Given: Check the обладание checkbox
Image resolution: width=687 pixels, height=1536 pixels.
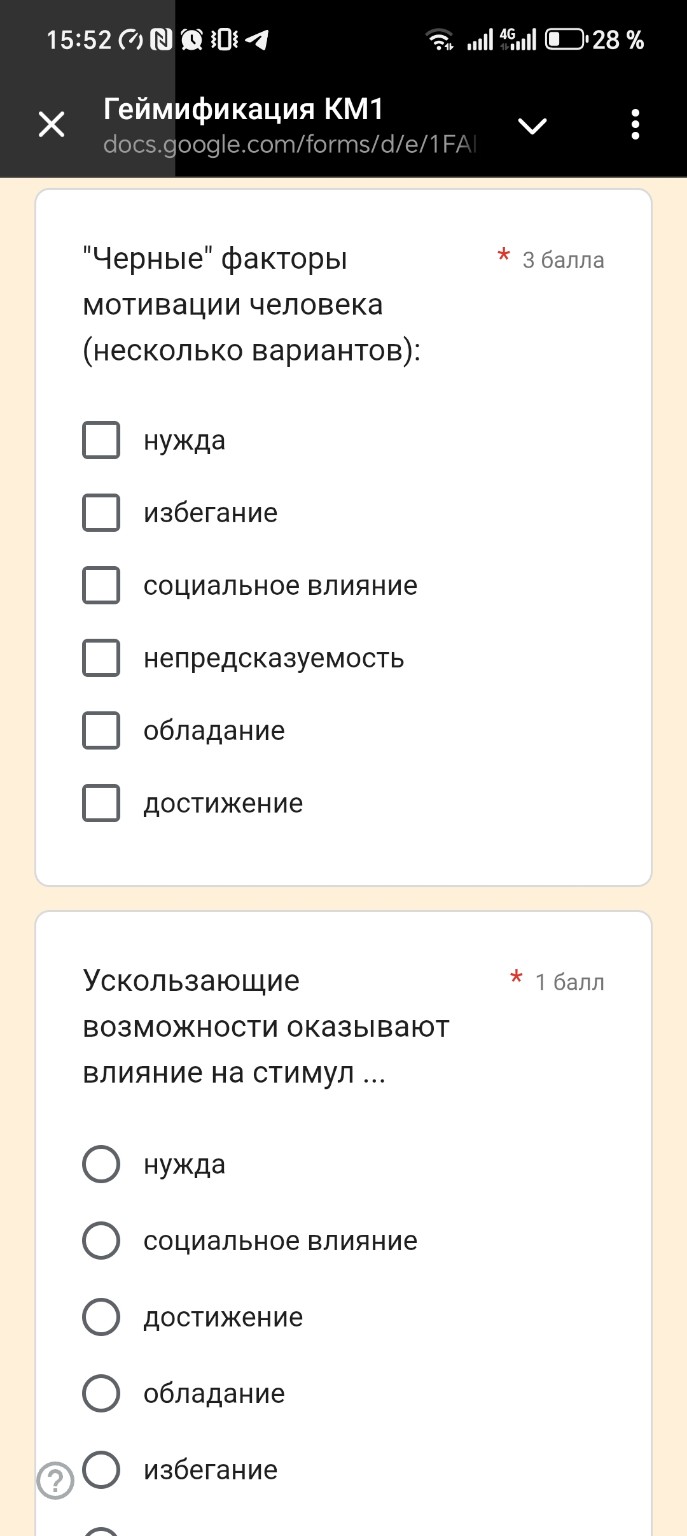Looking at the screenshot, I should pos(101,730).
